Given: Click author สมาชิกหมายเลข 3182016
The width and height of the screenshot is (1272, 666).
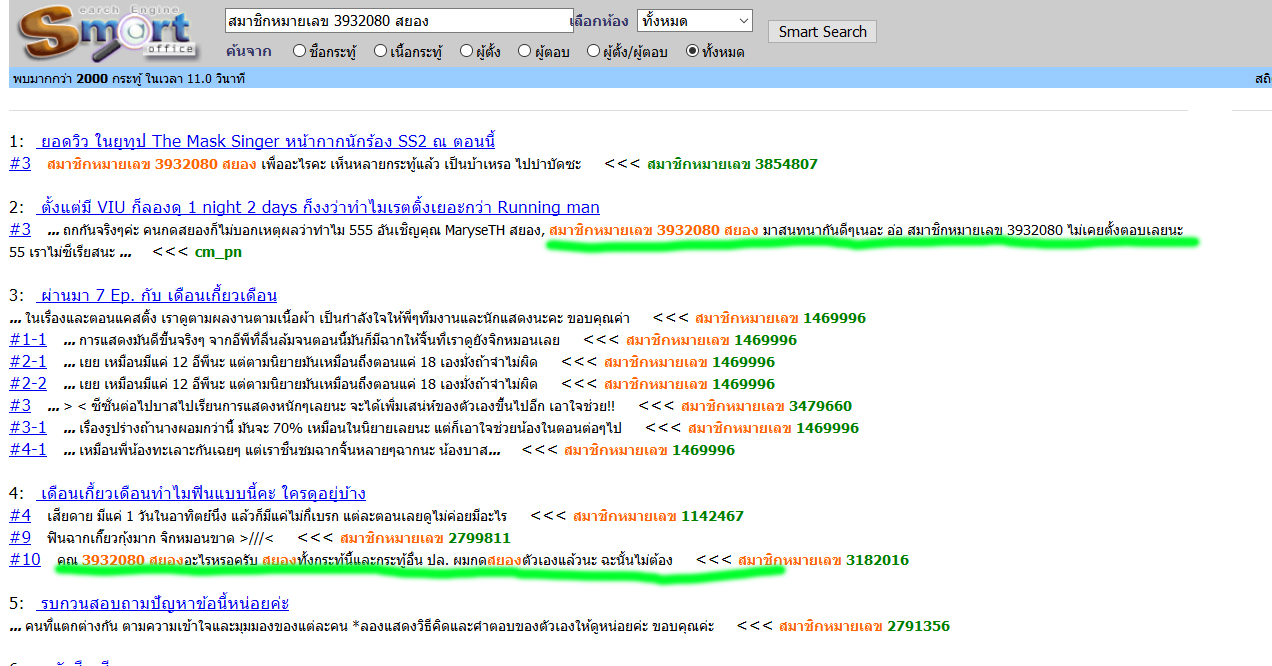Looking at the screenshot, I should click(x=823, y=560).
